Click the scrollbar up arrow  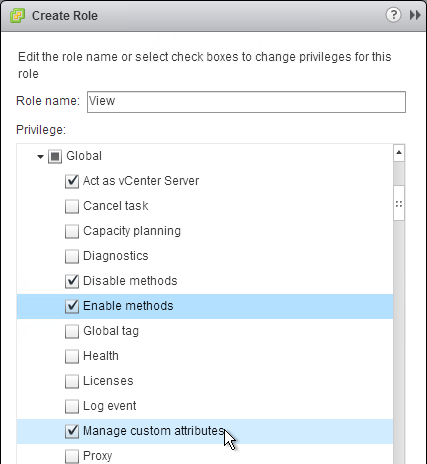tap(399, 153)
